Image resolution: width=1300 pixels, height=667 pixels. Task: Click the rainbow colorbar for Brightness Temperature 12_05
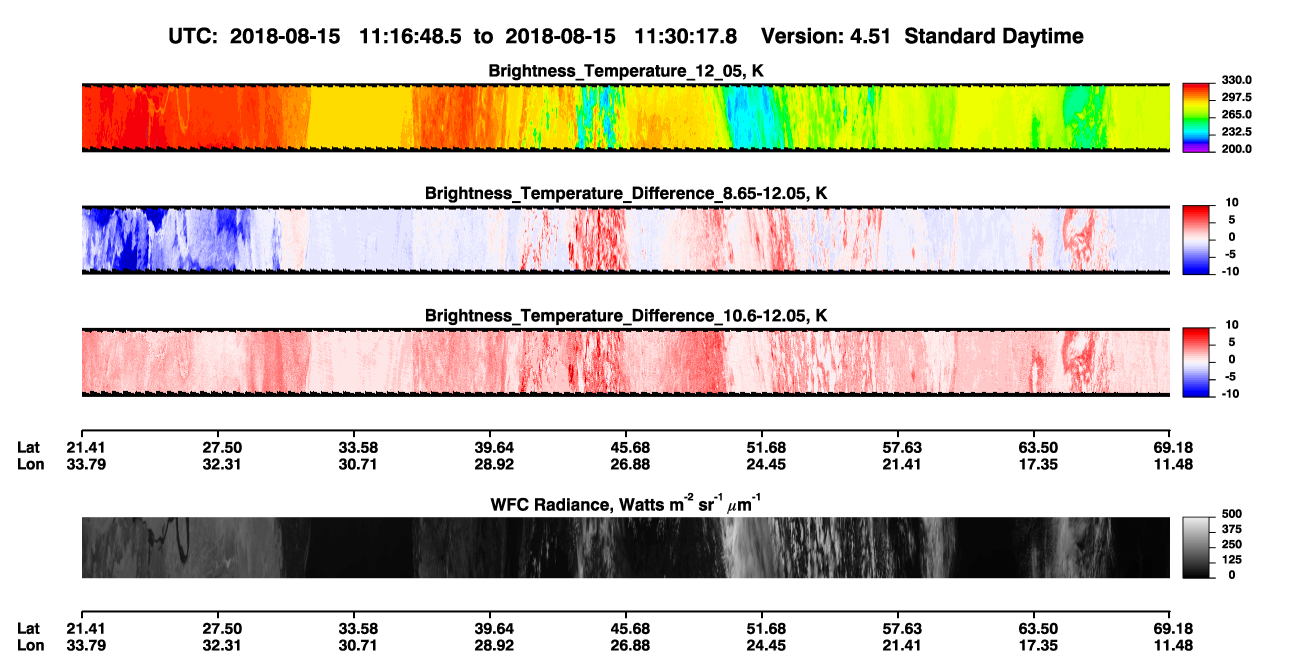click(1199, 118)
